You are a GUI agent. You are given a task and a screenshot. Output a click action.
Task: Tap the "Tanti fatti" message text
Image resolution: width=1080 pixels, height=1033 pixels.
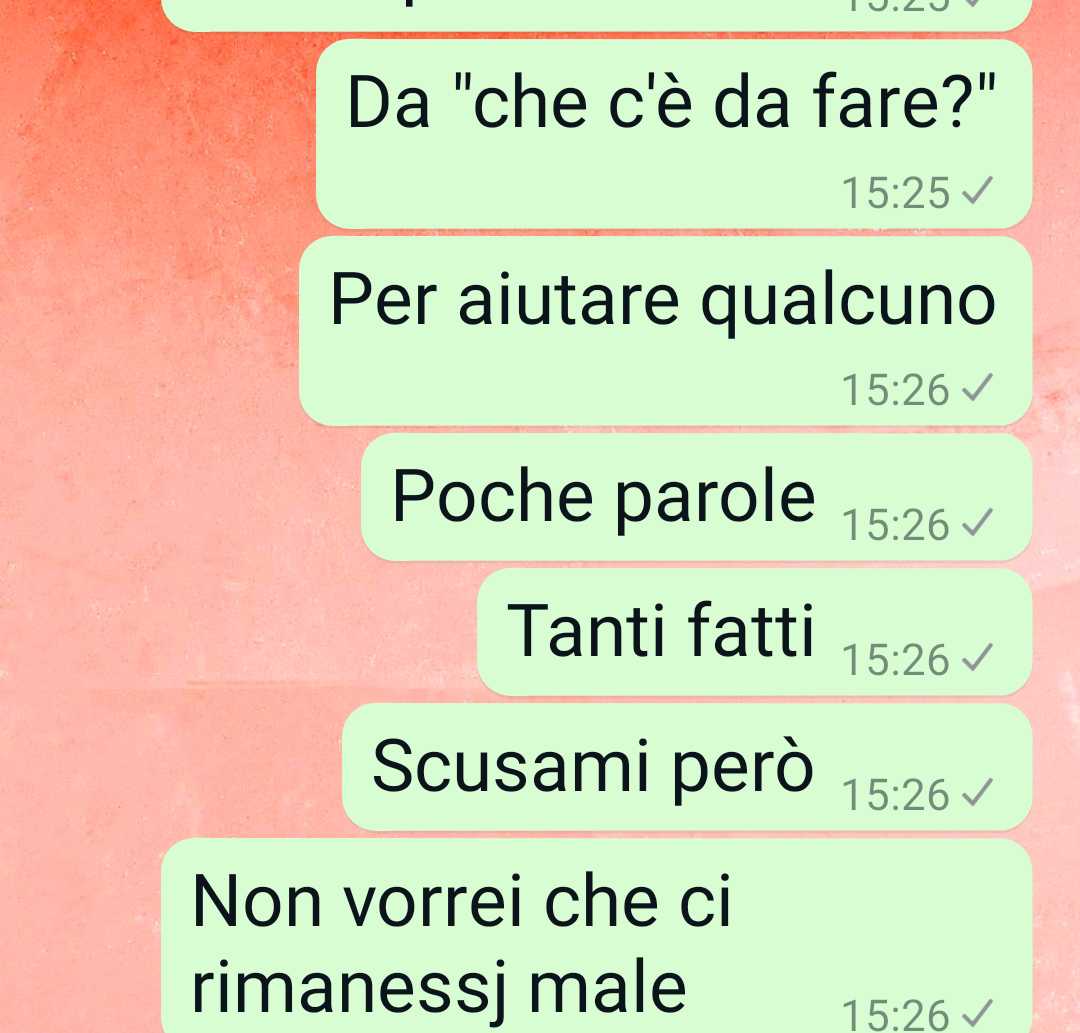(x=661, y=630)
